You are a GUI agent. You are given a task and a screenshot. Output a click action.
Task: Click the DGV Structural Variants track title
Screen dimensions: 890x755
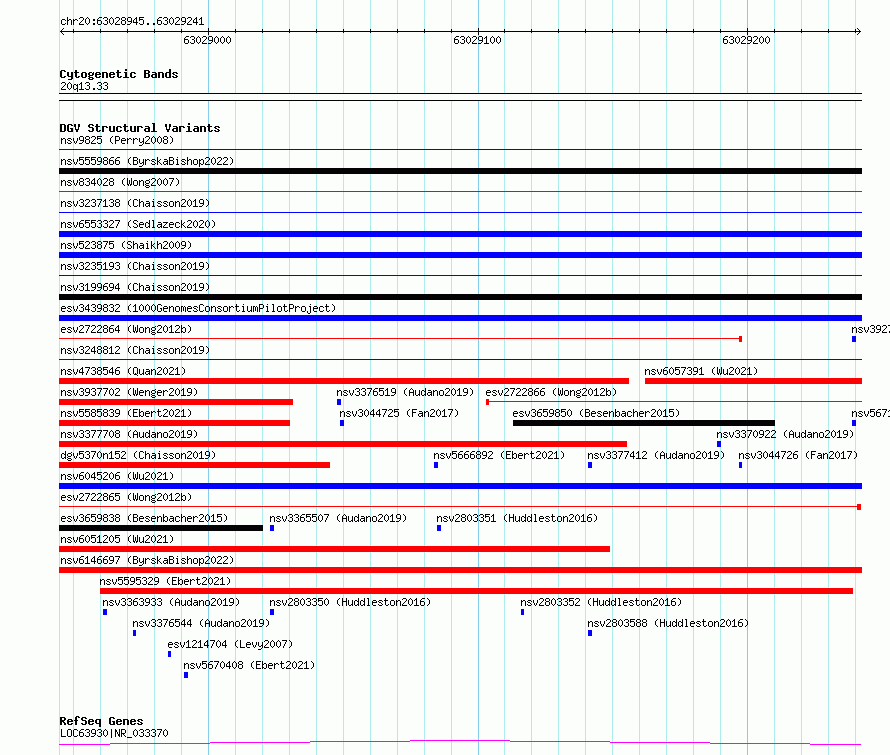coord(140,128)
